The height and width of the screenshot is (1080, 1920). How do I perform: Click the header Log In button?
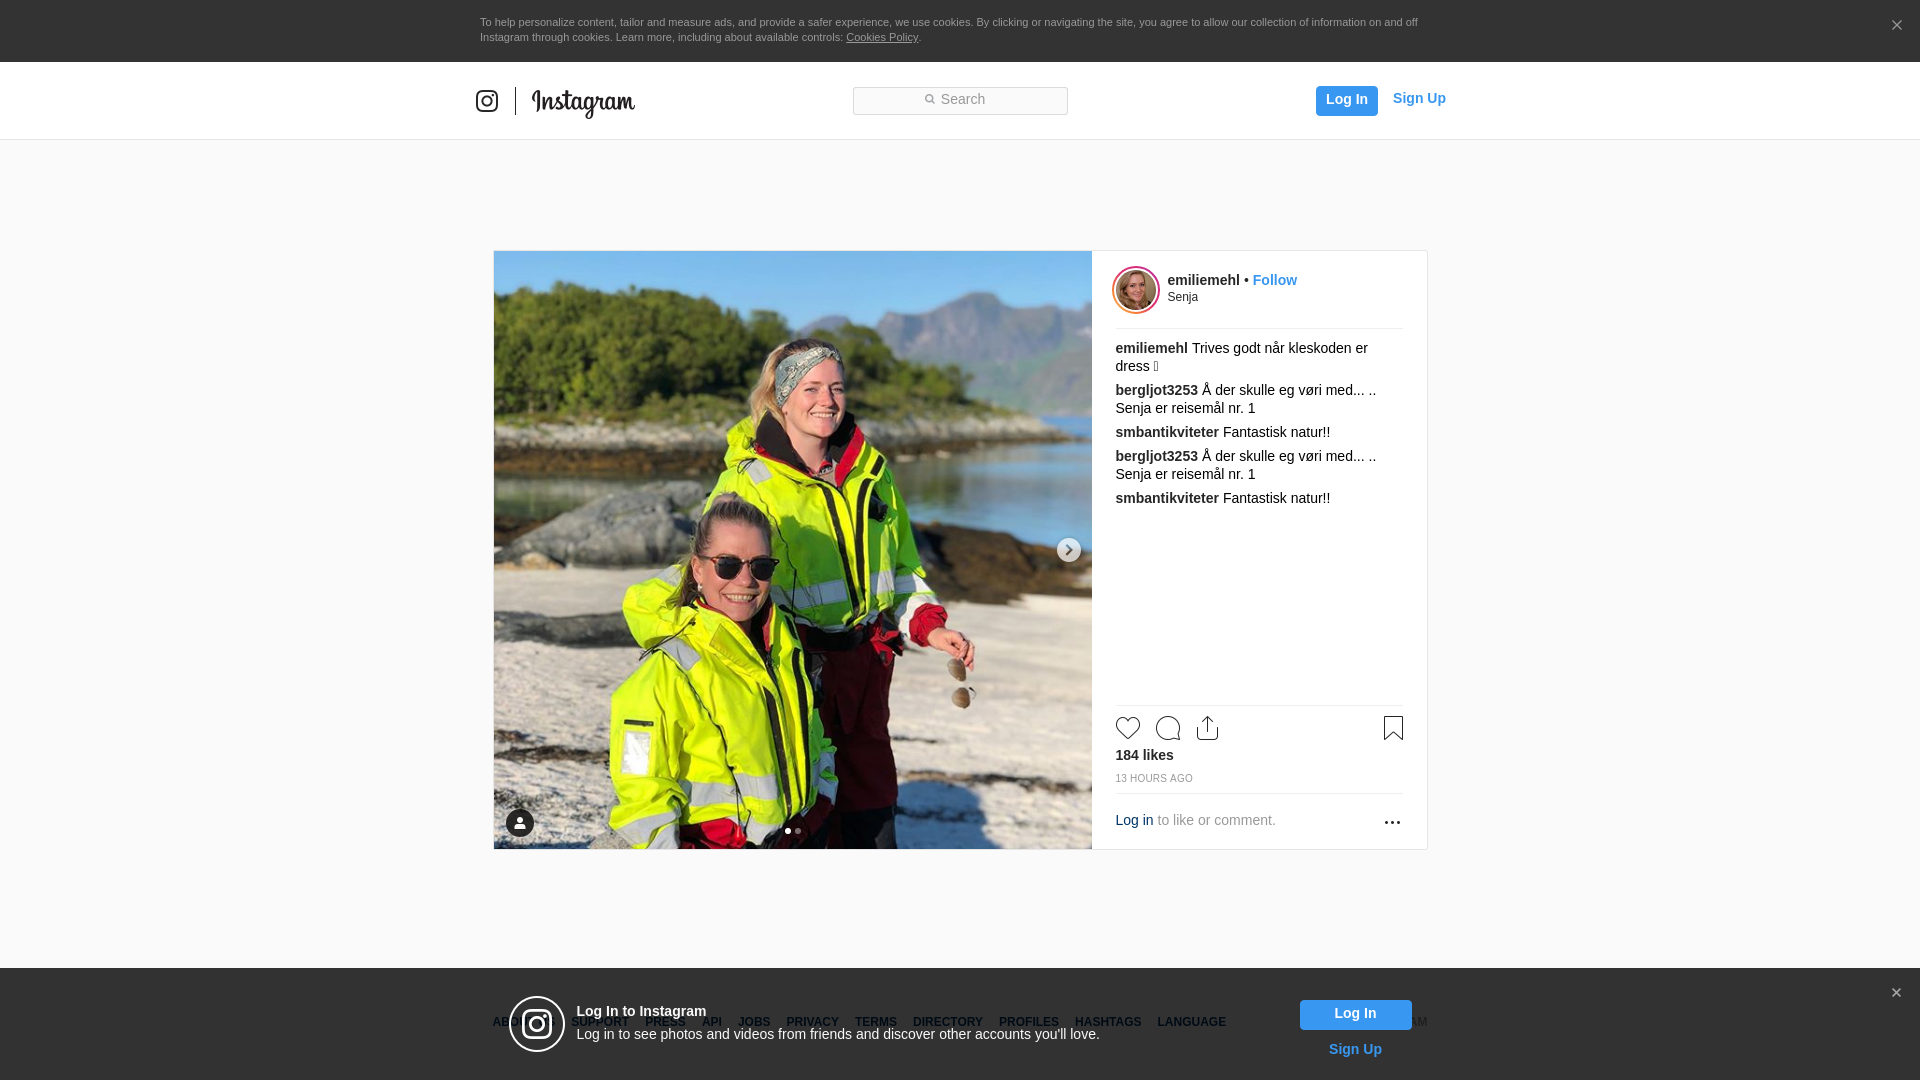(x=1346, y=100)
